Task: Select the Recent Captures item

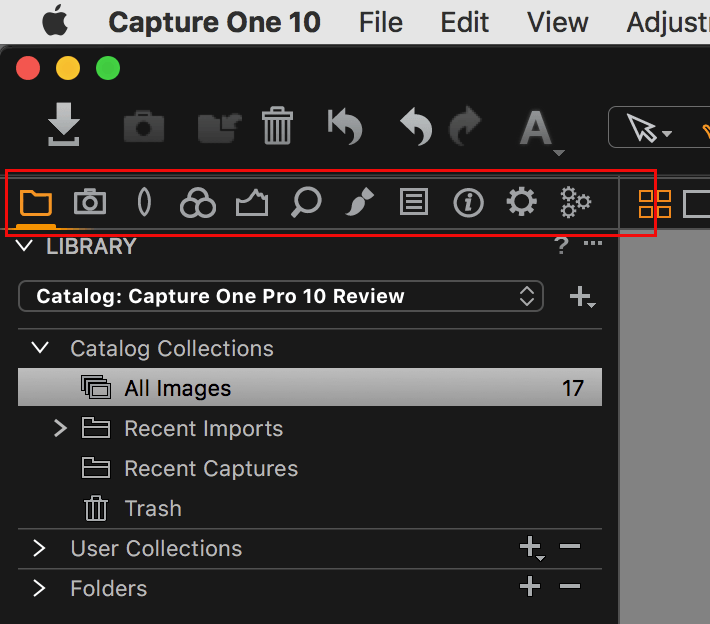Action: point(211,468)
